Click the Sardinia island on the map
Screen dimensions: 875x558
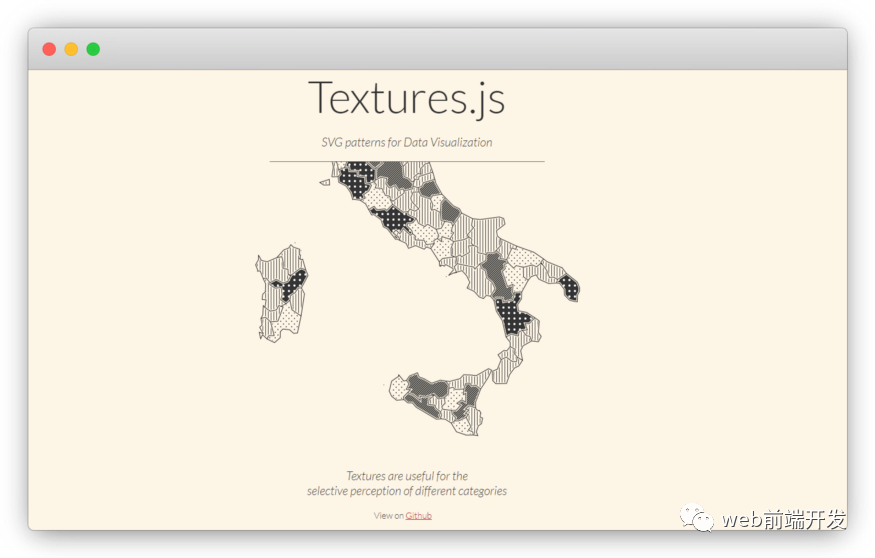click(x=282, y=294)
